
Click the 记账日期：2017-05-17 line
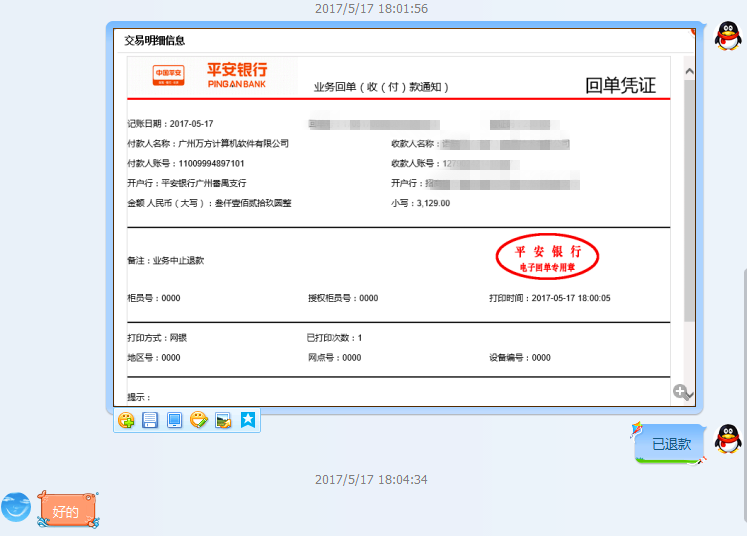point(170,124)
